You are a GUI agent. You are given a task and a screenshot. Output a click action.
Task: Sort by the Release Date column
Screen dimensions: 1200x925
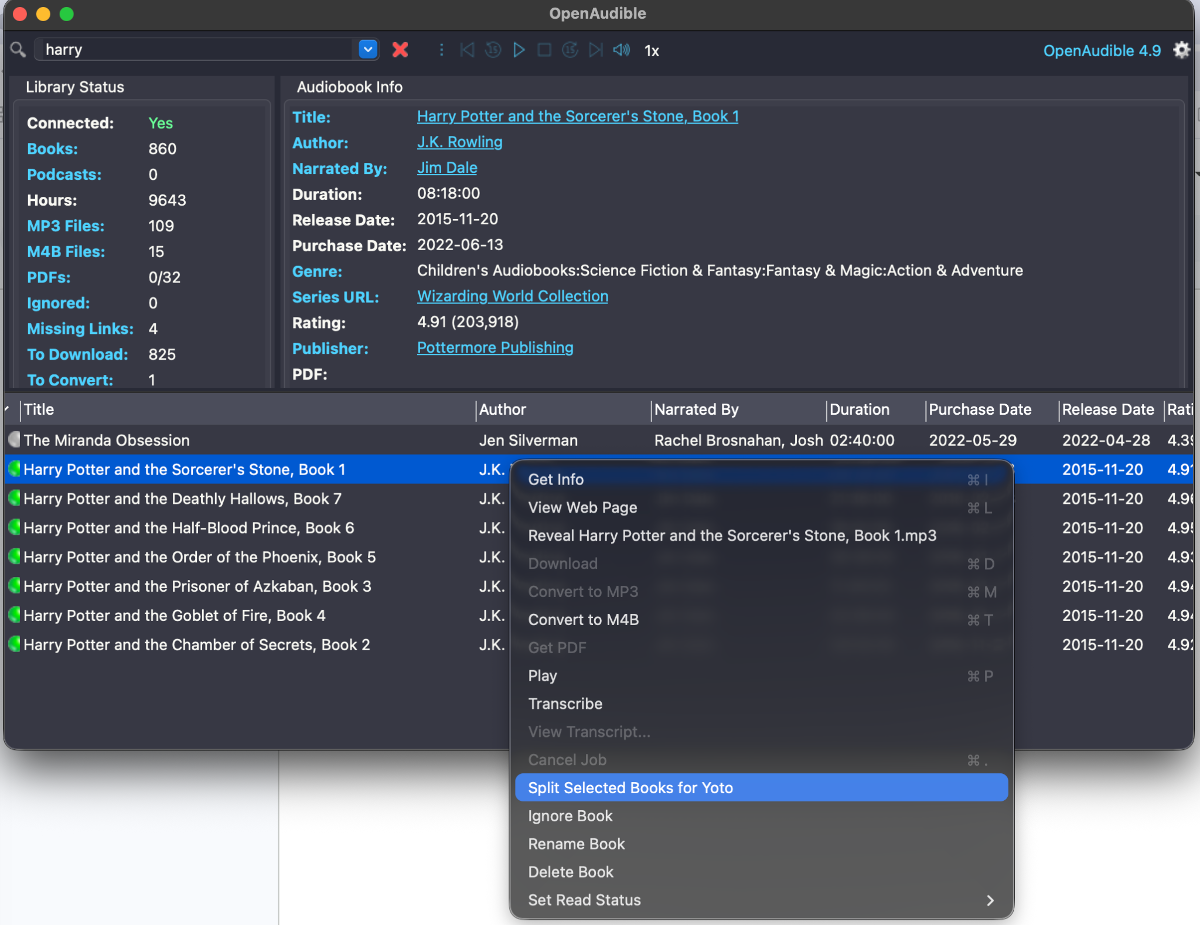point(1109,410)
